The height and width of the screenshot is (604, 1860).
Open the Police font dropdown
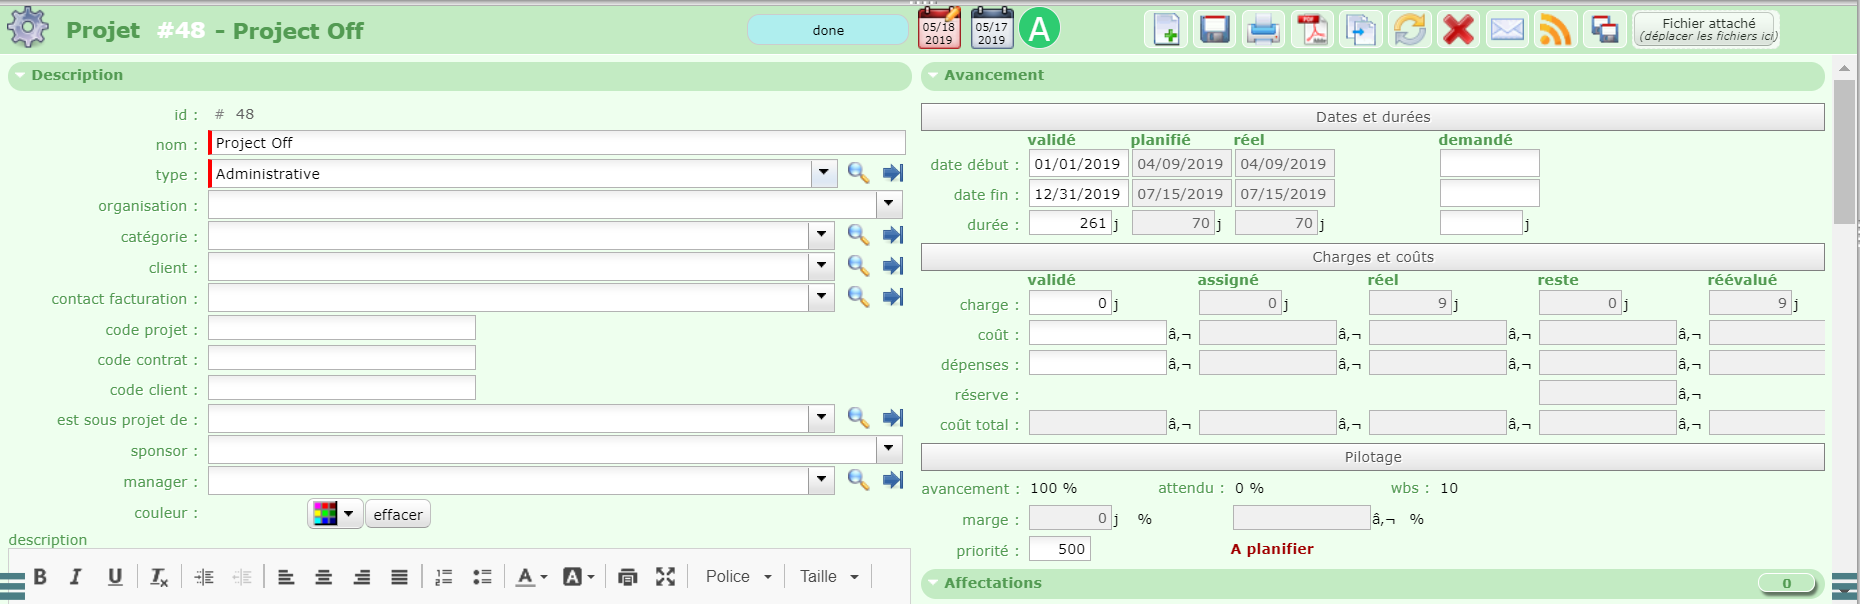click(x=738, y=577)
